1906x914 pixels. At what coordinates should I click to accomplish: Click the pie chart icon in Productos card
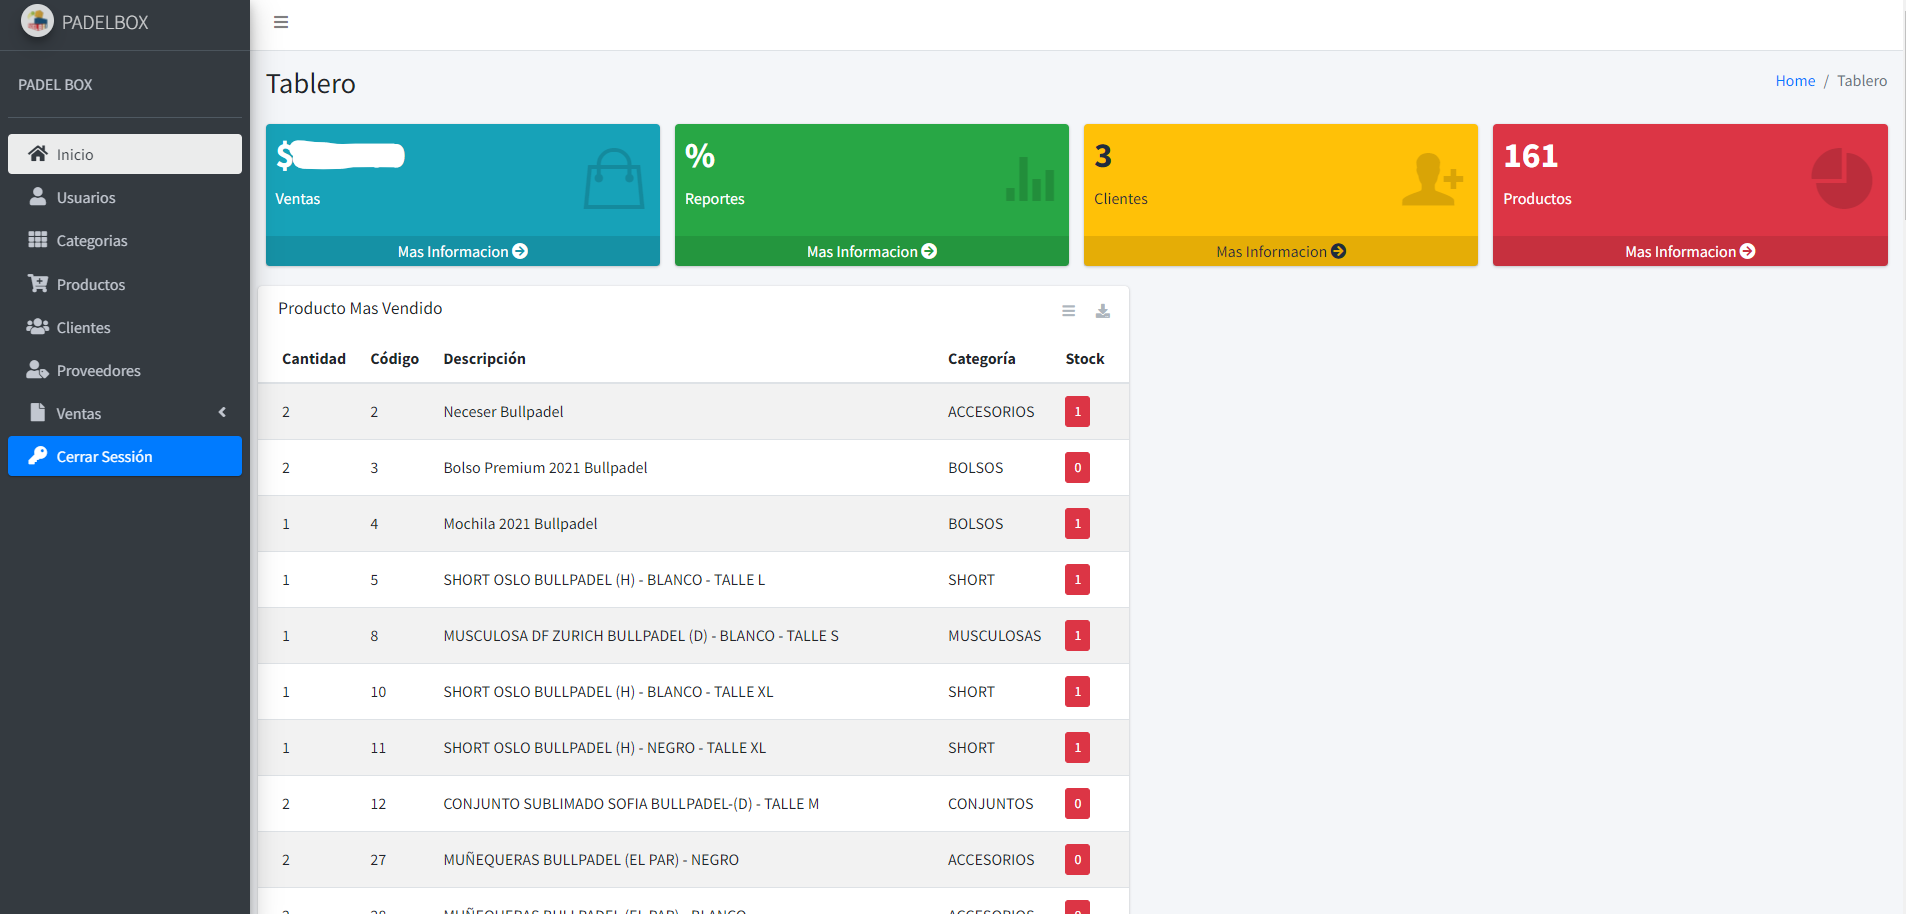tap(1841, 179)
